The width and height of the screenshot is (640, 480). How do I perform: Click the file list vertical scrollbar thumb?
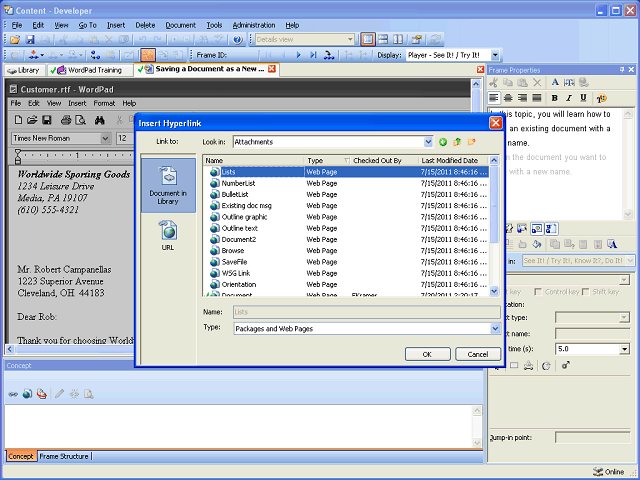(494, 204)
